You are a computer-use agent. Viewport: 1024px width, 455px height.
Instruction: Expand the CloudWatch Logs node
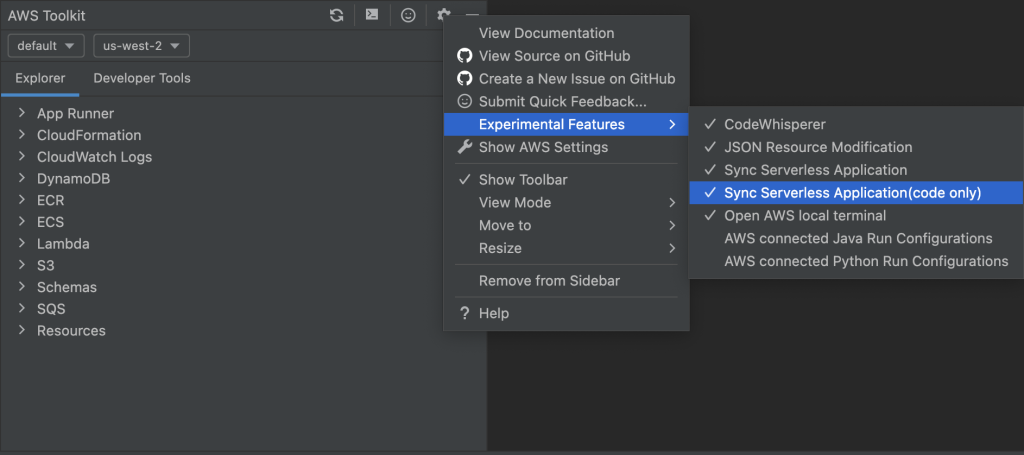pos(22,156)
